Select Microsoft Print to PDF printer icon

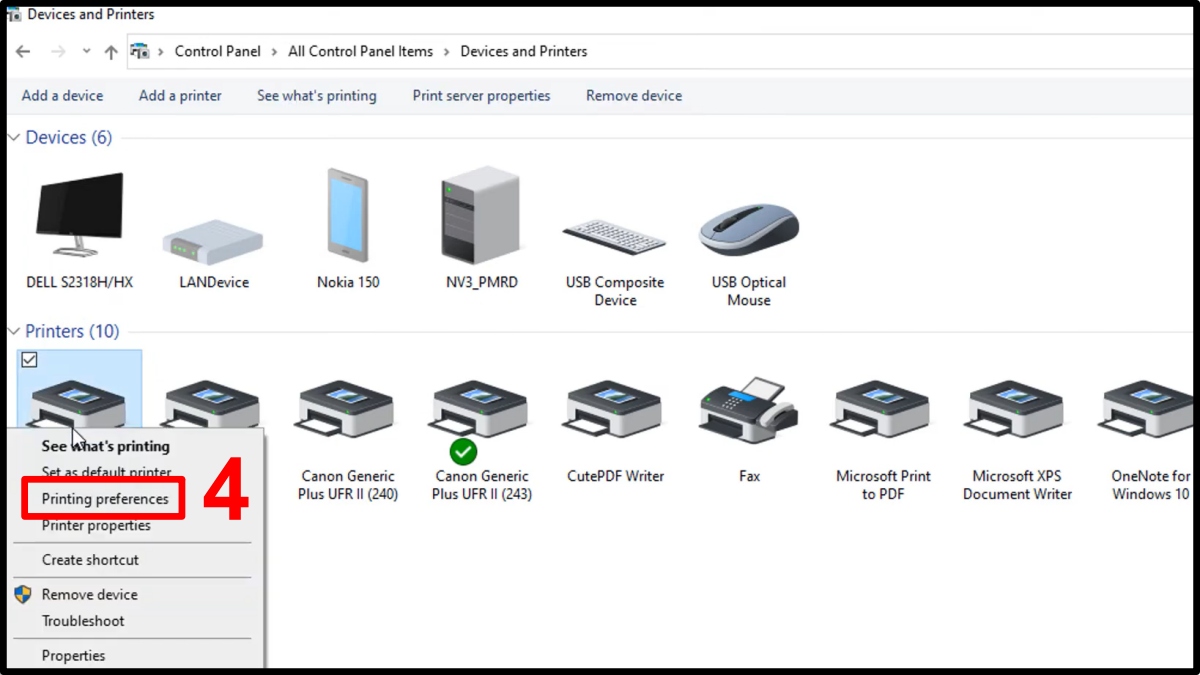[x=883, y=408]
